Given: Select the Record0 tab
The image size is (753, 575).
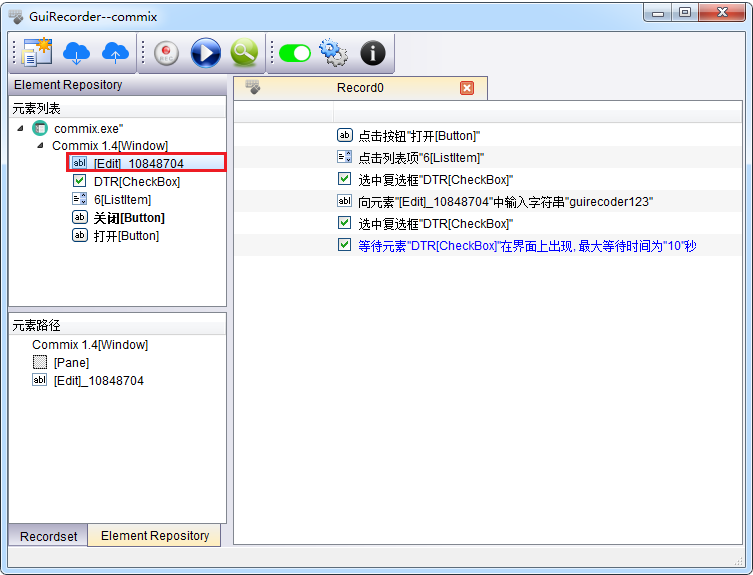Looking at the screenshot, I should tap(360, 88).
